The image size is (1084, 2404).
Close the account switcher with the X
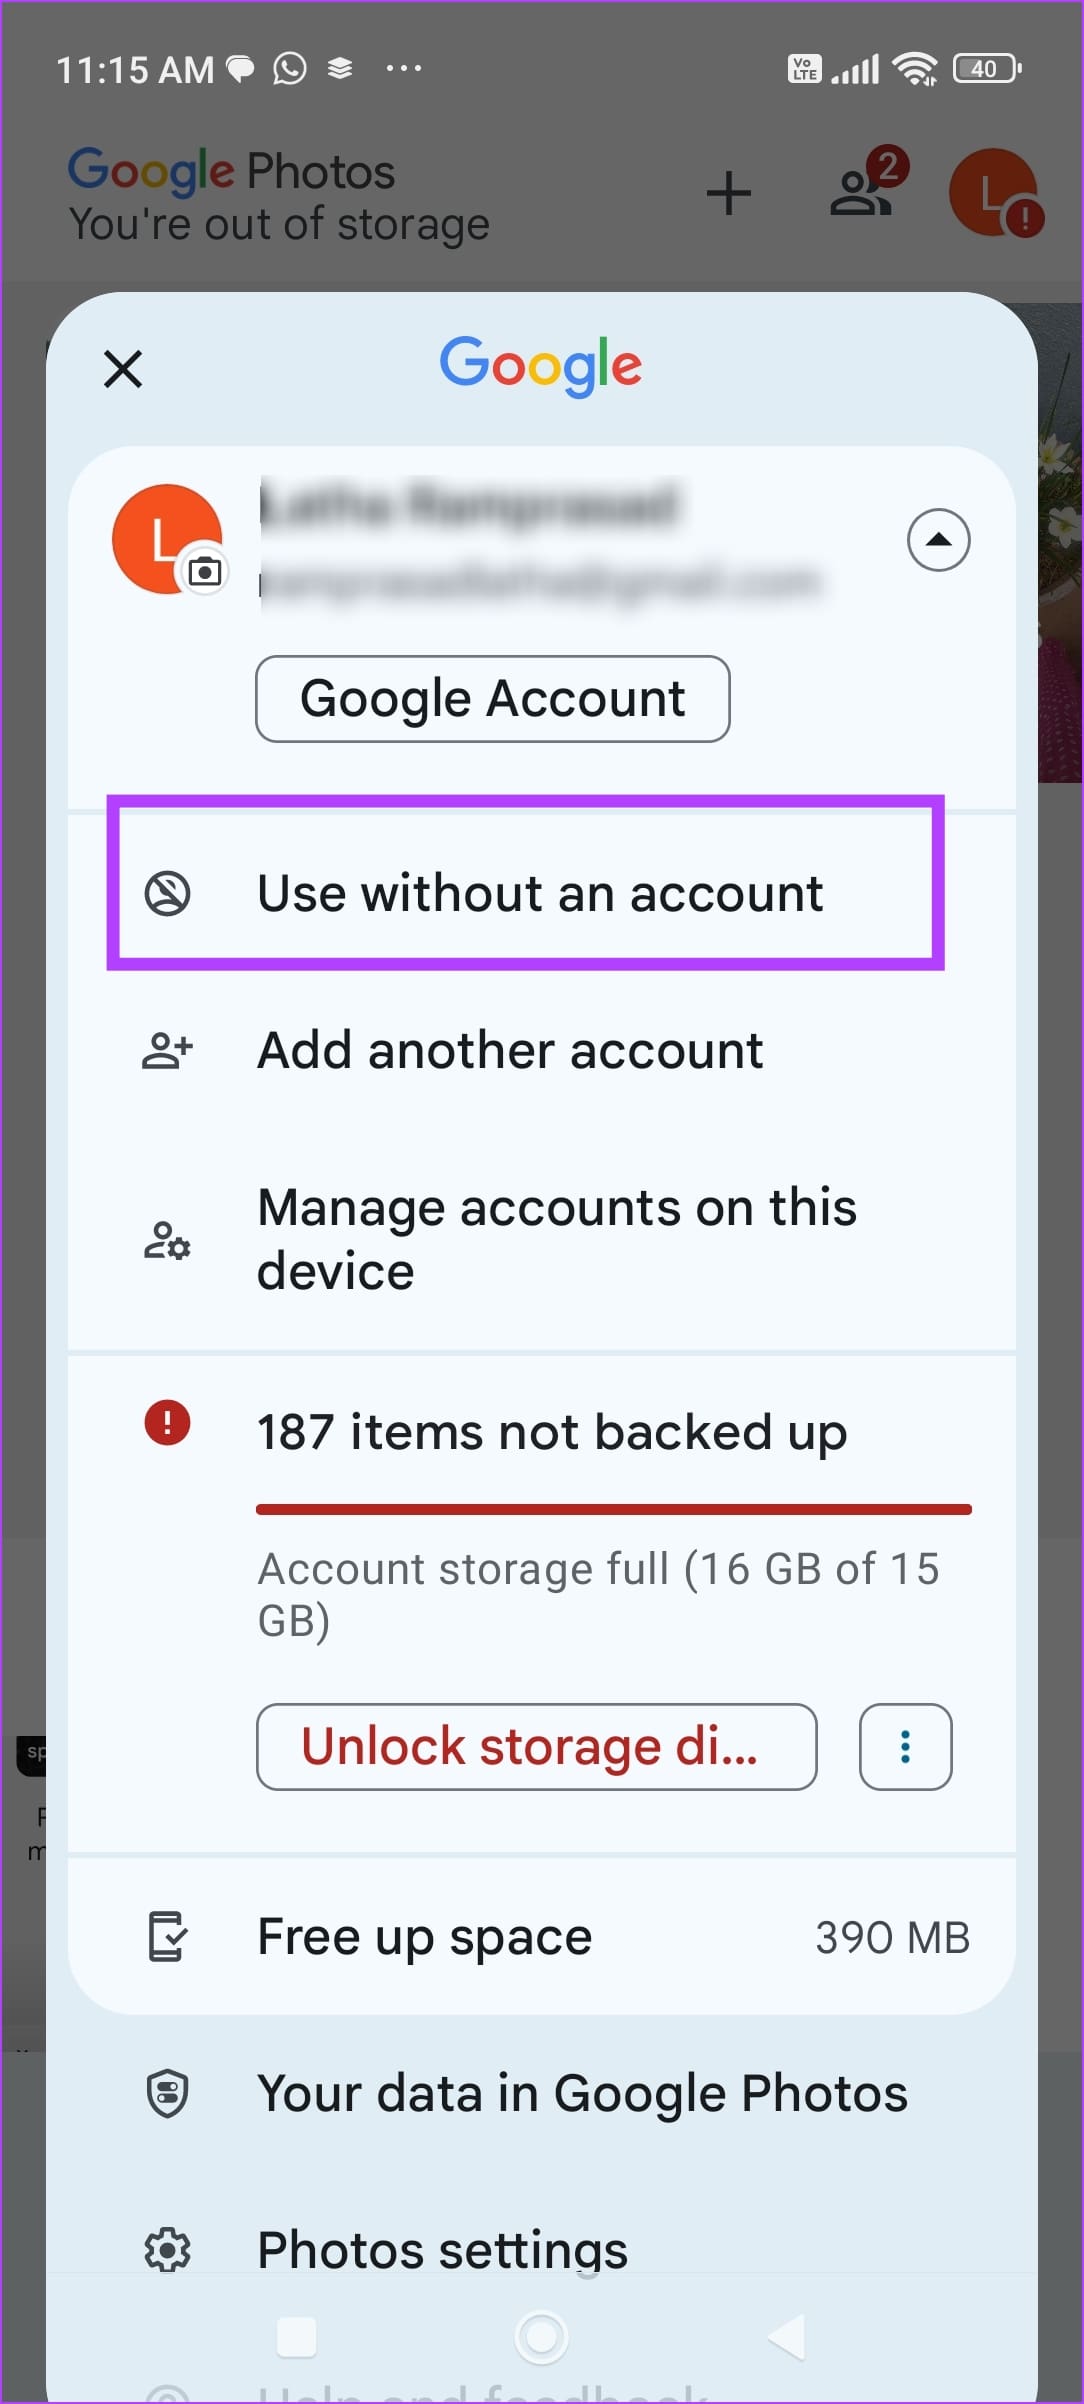tap(121, 368)
